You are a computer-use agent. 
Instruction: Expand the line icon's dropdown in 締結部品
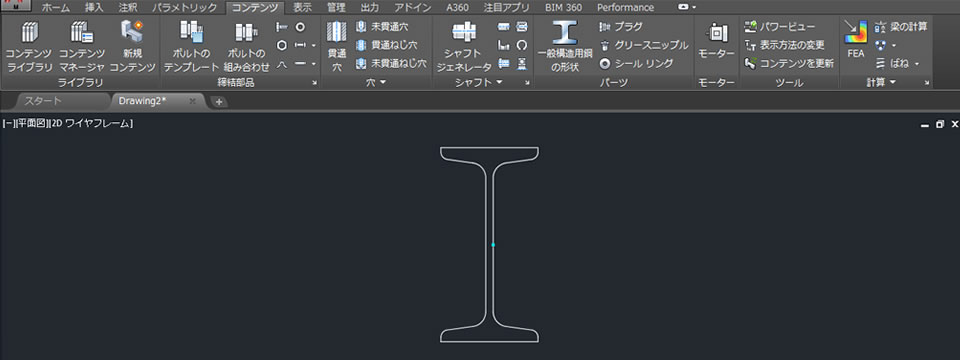pos(313,64)
